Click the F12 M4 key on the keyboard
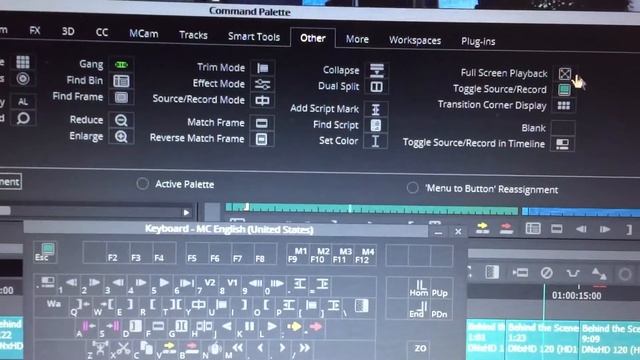This screenshot has height=360, width=640. point(364,256)
